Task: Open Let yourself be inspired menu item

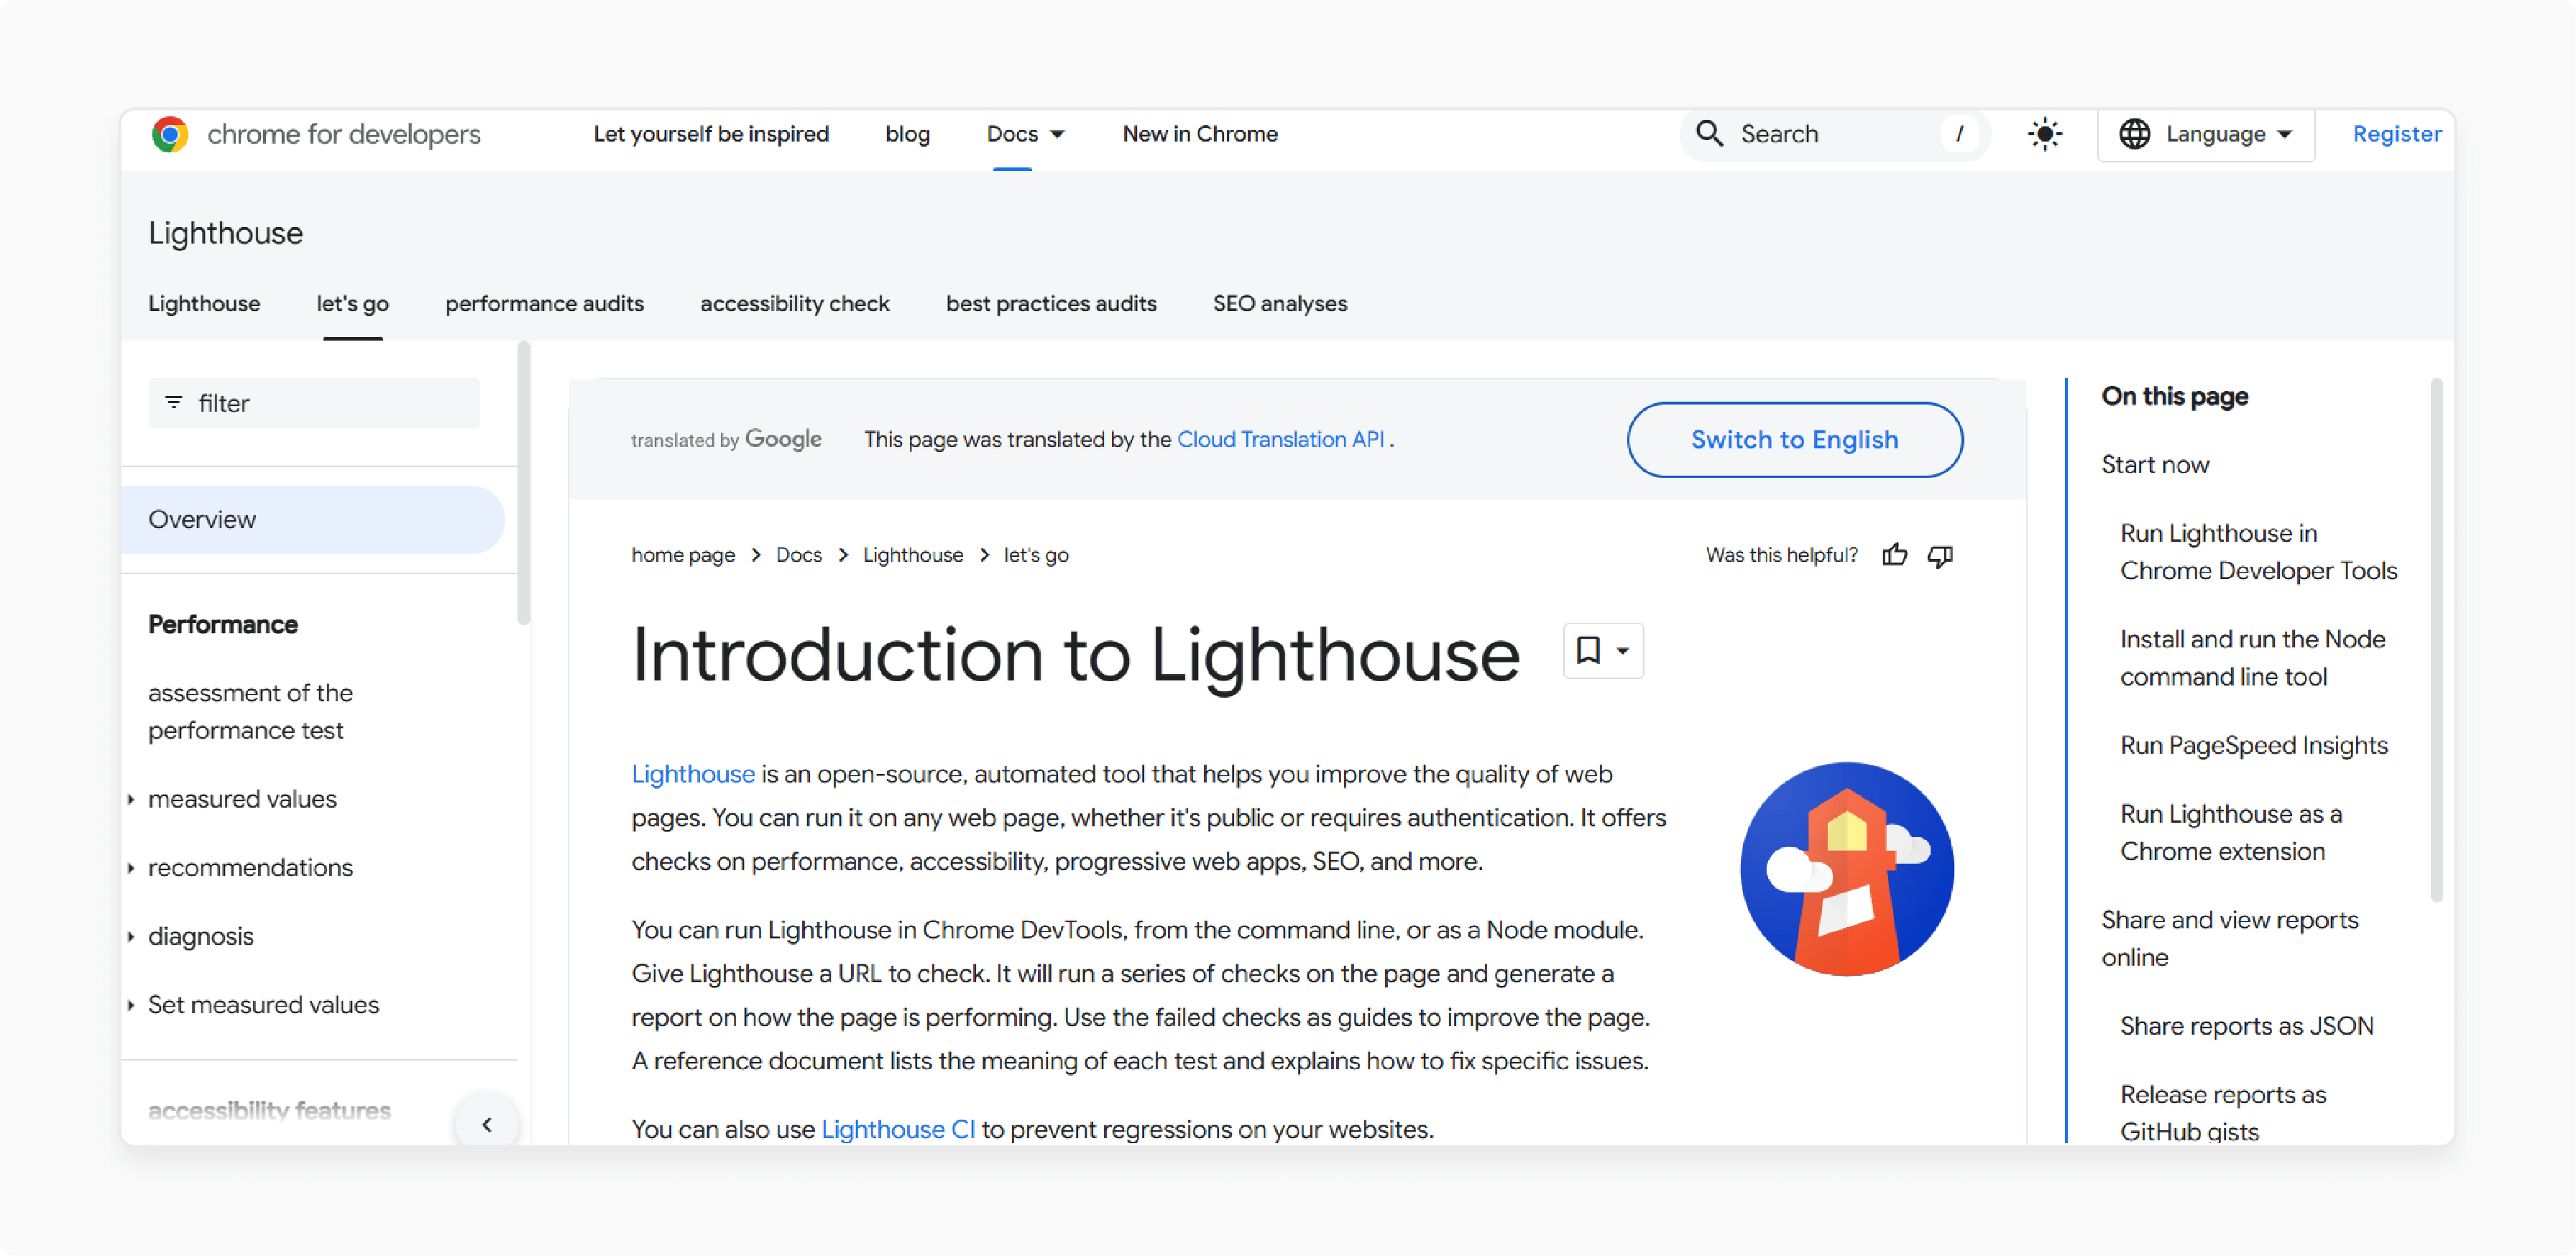Action: coord(711,134)
